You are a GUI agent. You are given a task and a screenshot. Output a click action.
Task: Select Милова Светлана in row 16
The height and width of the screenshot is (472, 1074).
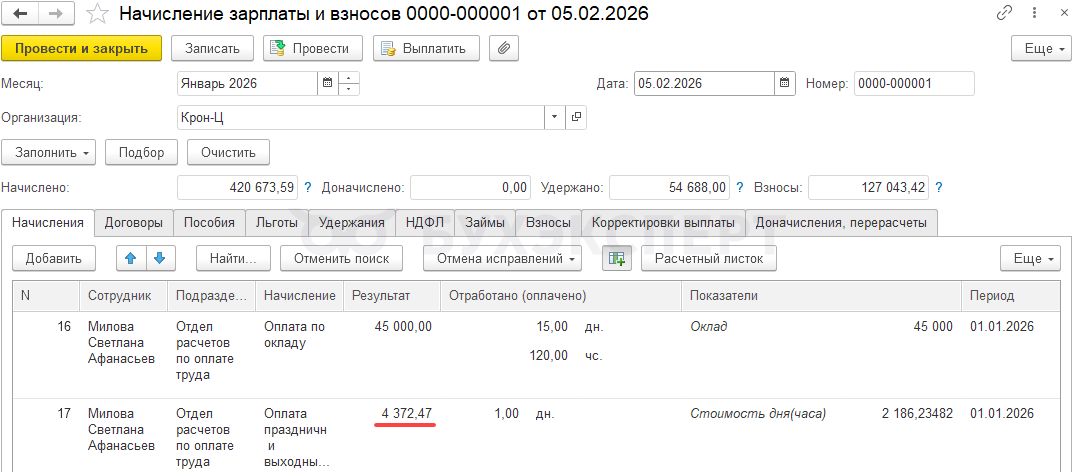123,342
